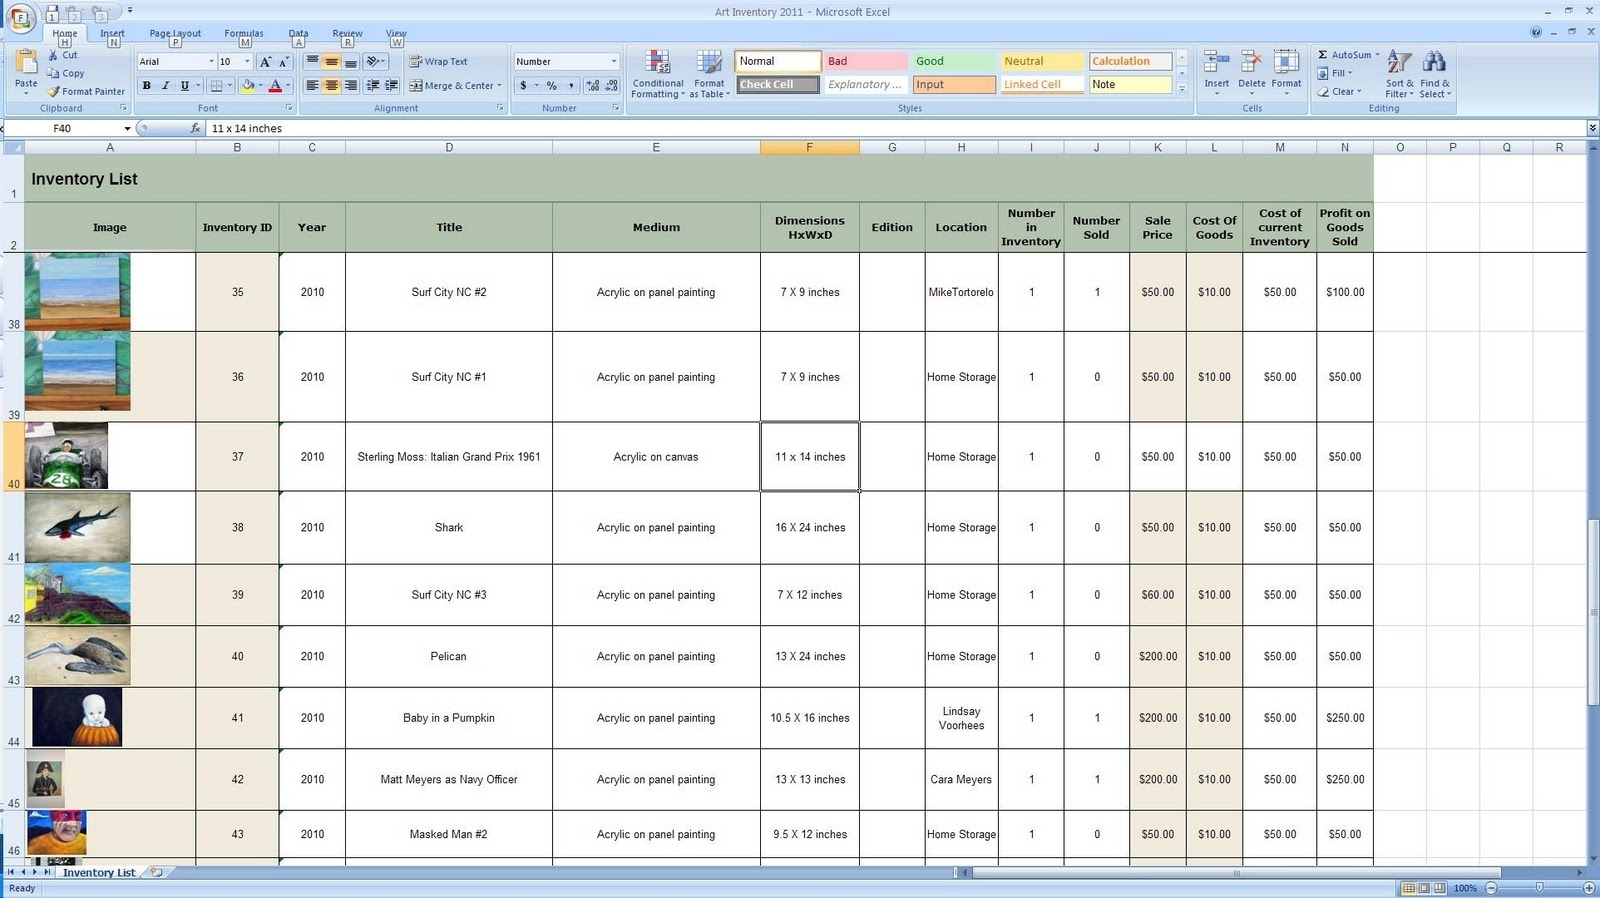This screenshot has height=898, width=1600.
Task: Toggle bold formatting
Action: pyautogui.click(x=147, y=86)
